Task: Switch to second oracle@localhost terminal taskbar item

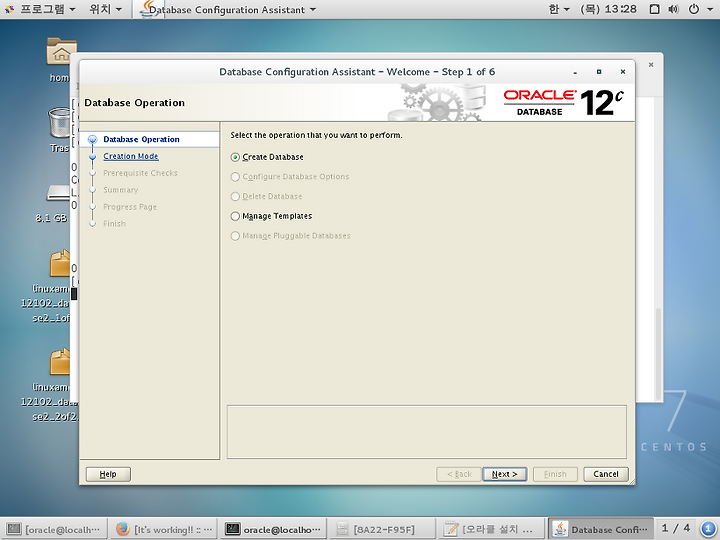Action: (x=273, y=529)
